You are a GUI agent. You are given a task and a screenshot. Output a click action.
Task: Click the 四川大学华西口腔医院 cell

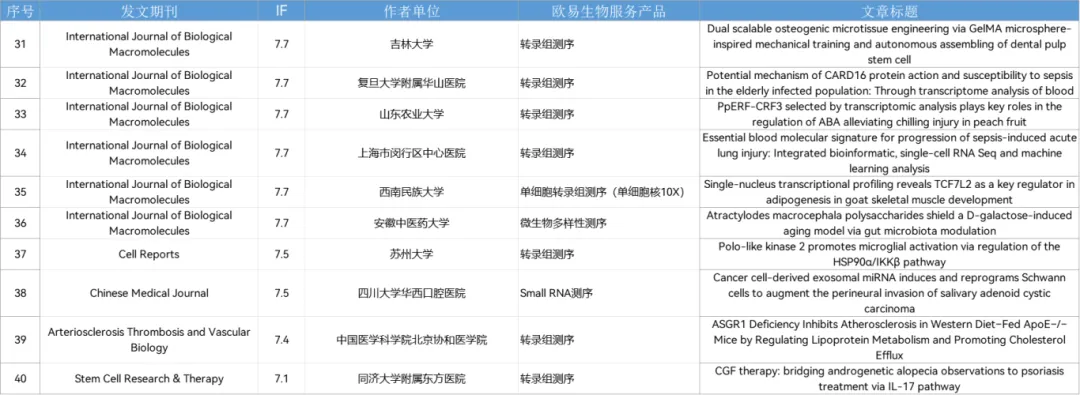[x=411, y=293]
